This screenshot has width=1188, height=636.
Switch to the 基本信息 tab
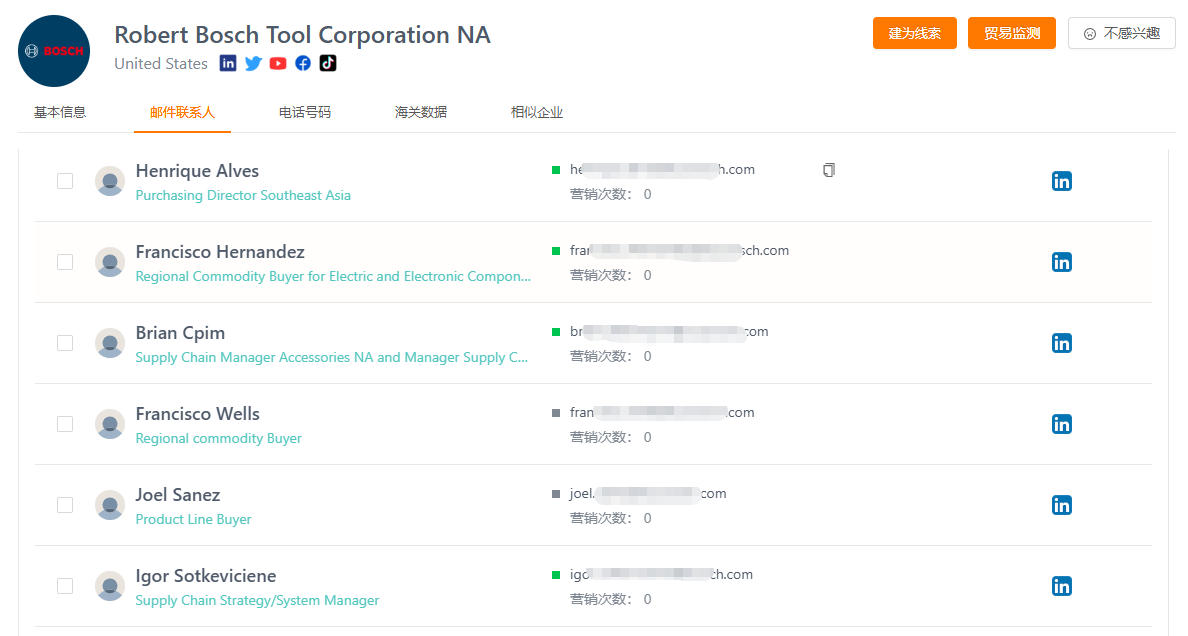coord(60,112)
